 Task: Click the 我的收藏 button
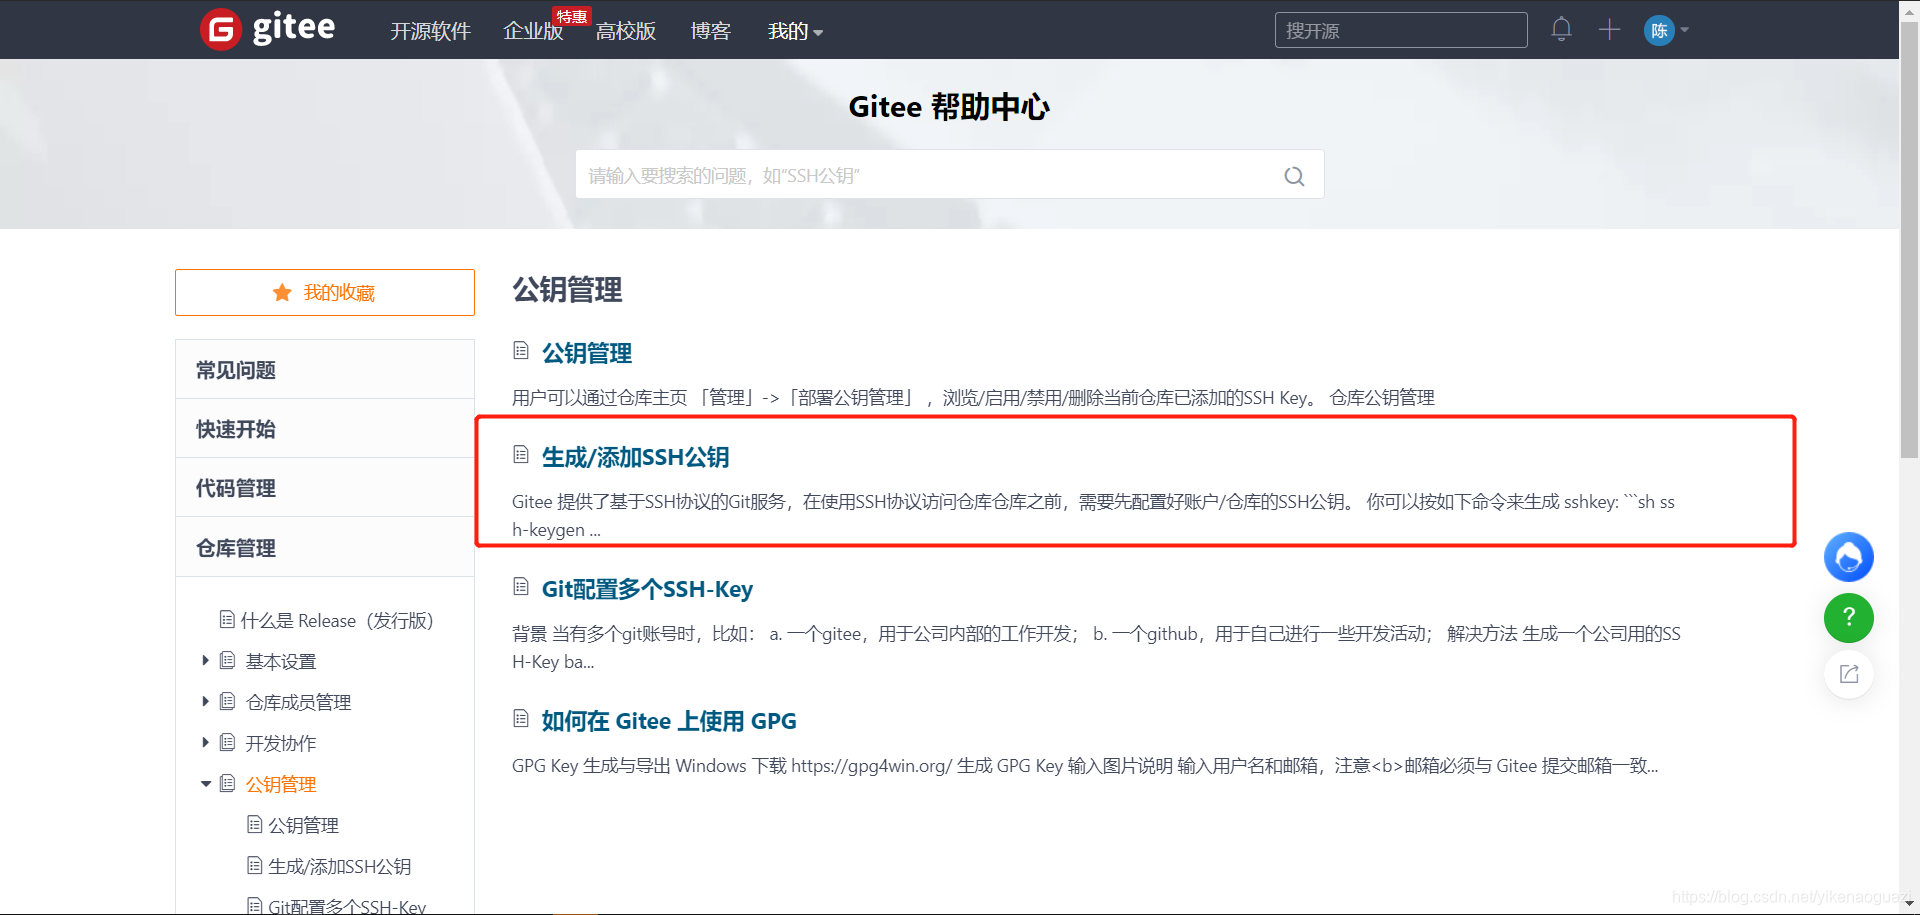[325, 292]
